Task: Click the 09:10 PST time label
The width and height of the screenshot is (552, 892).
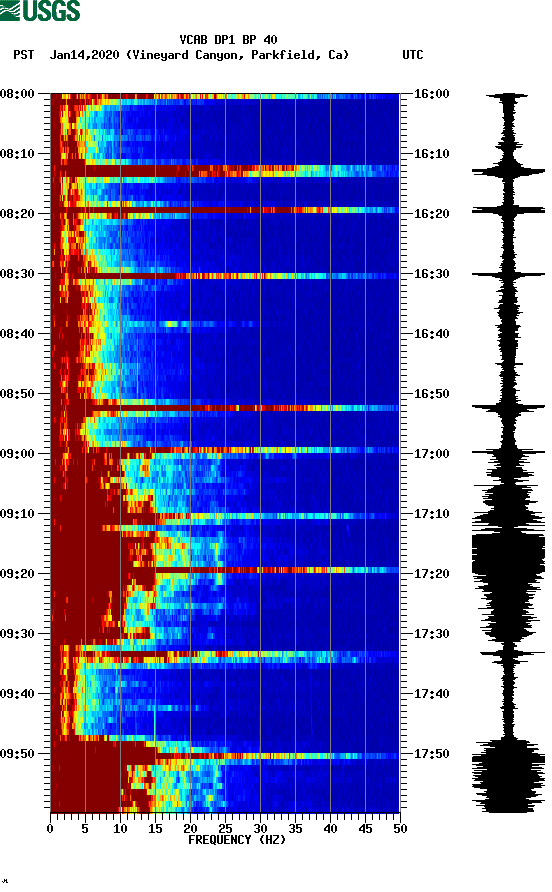Action: tap(17, 514)
